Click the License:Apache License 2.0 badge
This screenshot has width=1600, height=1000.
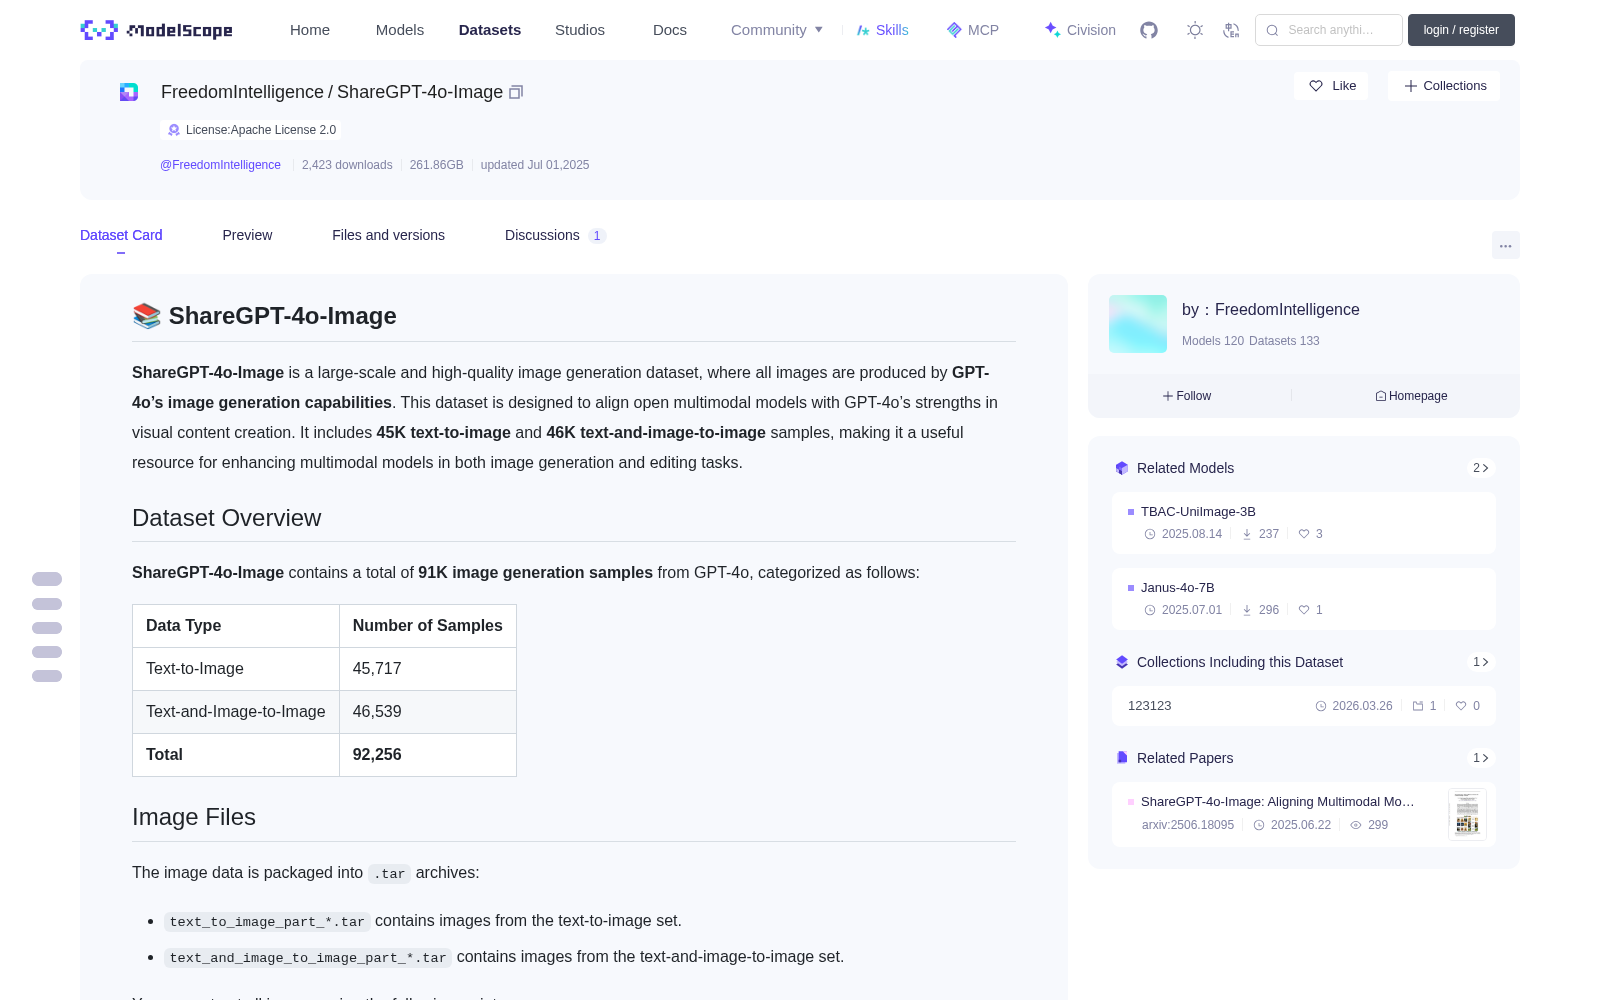(251, 130)
